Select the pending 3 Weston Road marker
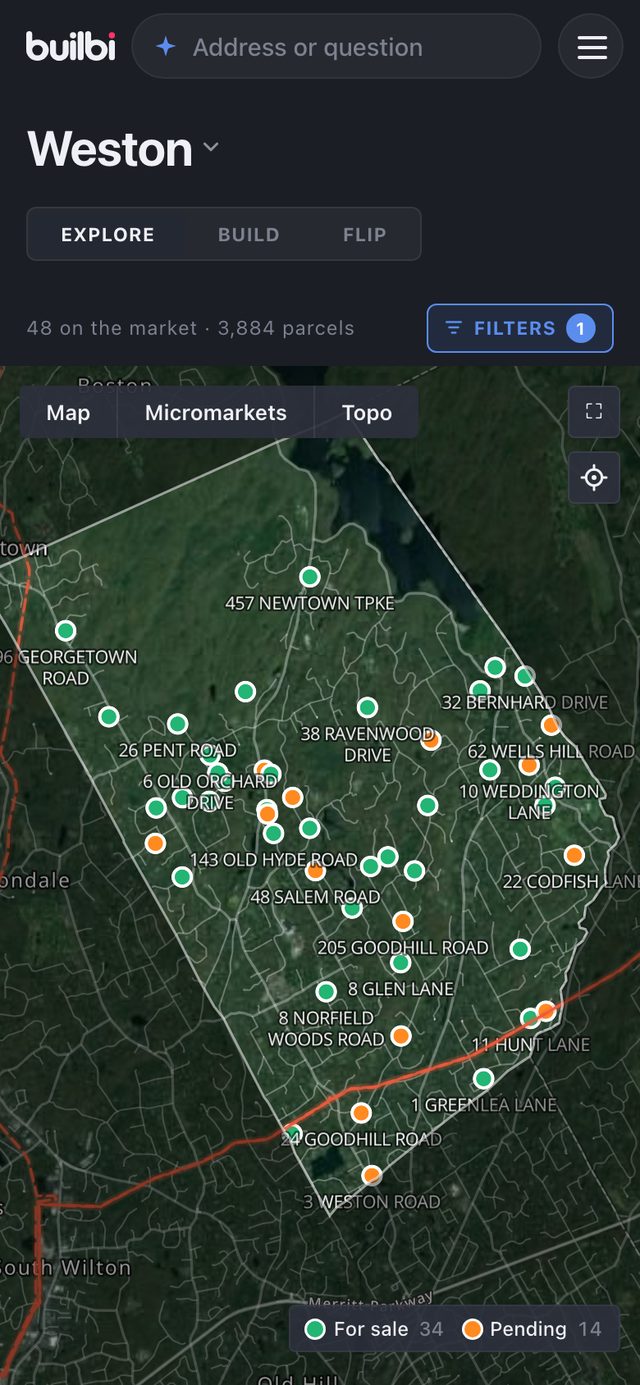This screenshot has height=1385, width=640. (371, 1175)
